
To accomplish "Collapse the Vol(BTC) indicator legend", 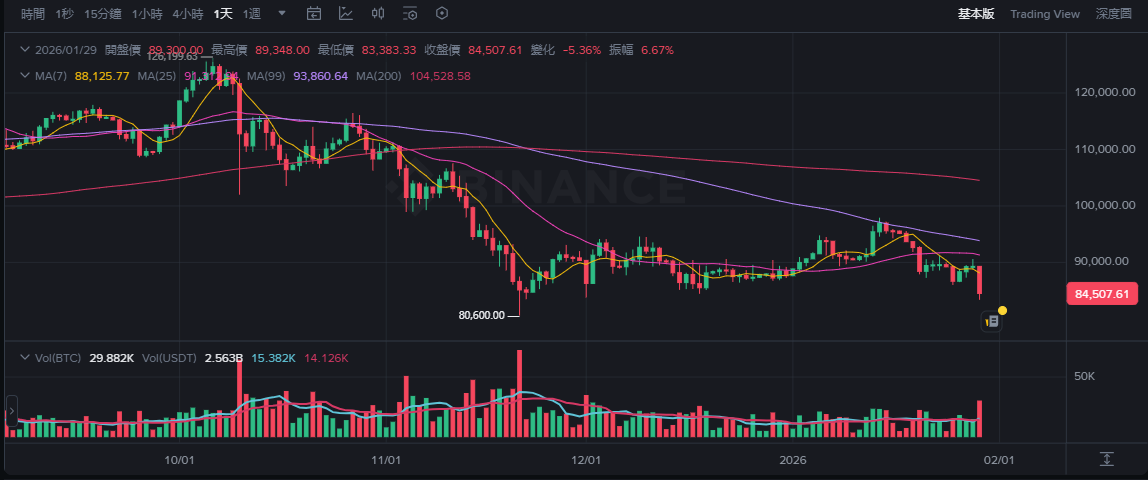I will click(x=24, y=357).
